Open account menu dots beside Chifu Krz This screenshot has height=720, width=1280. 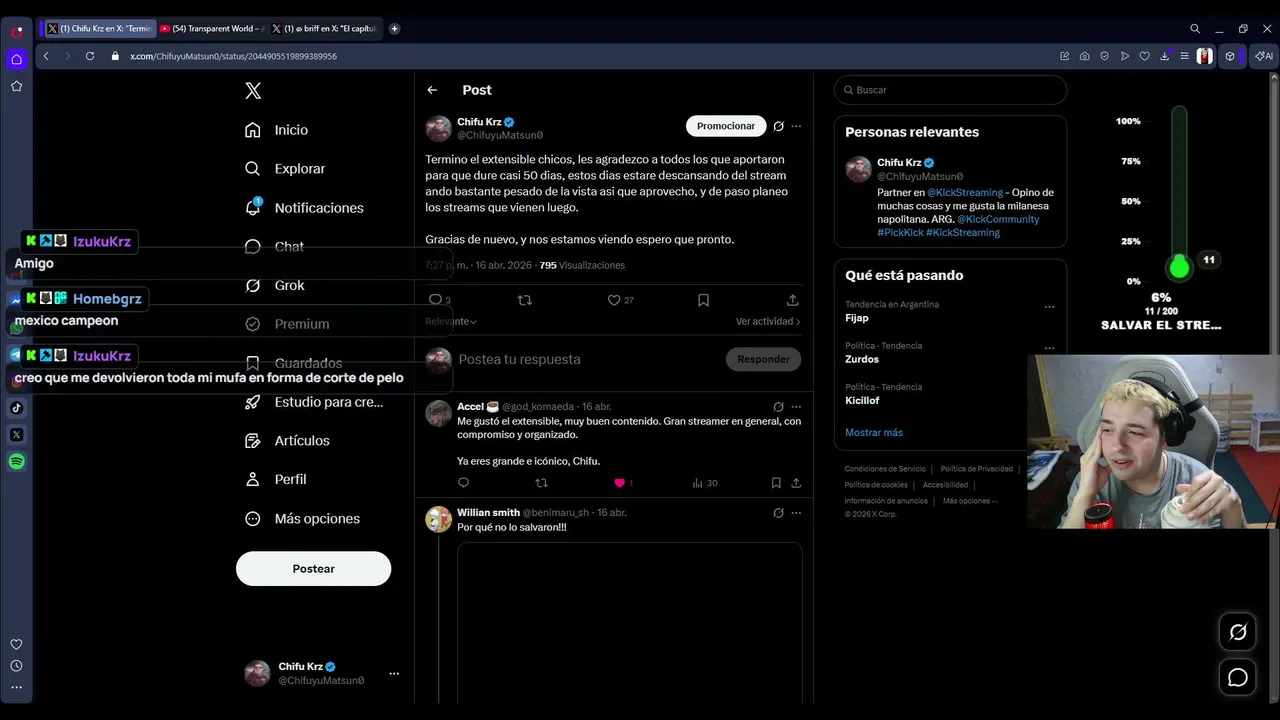pyautogui.click(x=394, y=673)
